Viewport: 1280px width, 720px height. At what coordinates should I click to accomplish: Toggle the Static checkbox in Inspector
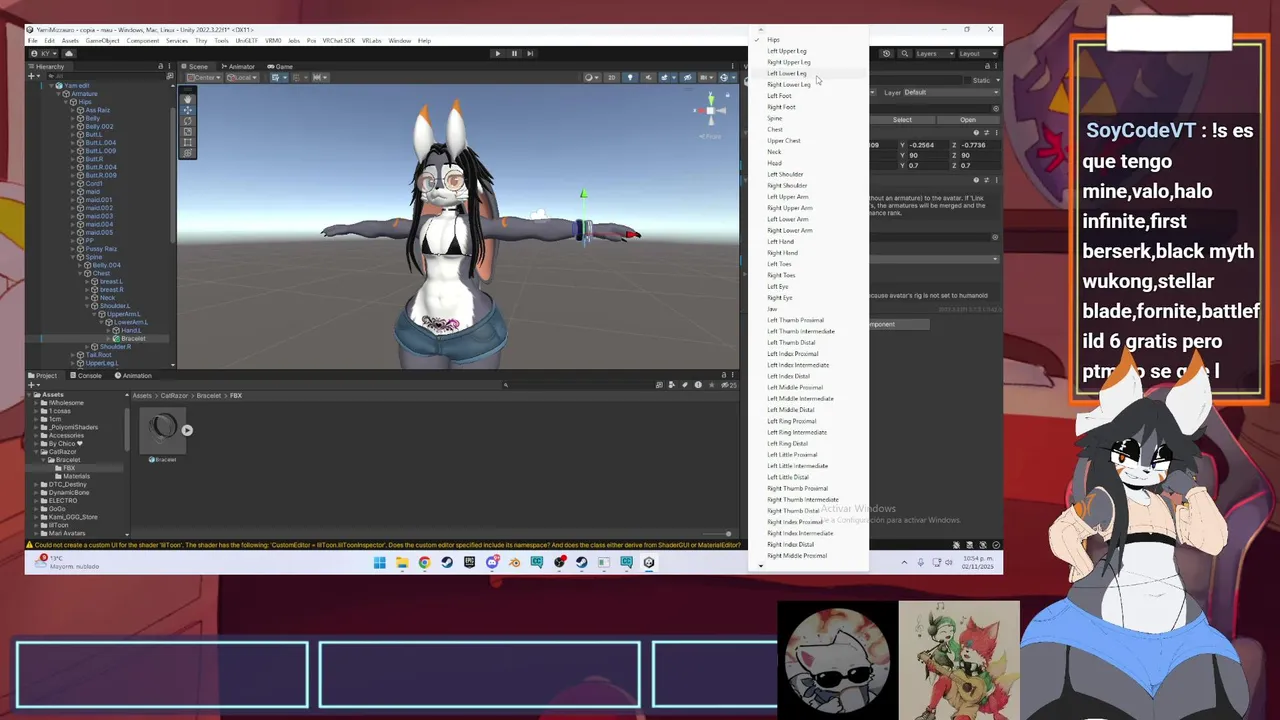[x=967, y=80]
